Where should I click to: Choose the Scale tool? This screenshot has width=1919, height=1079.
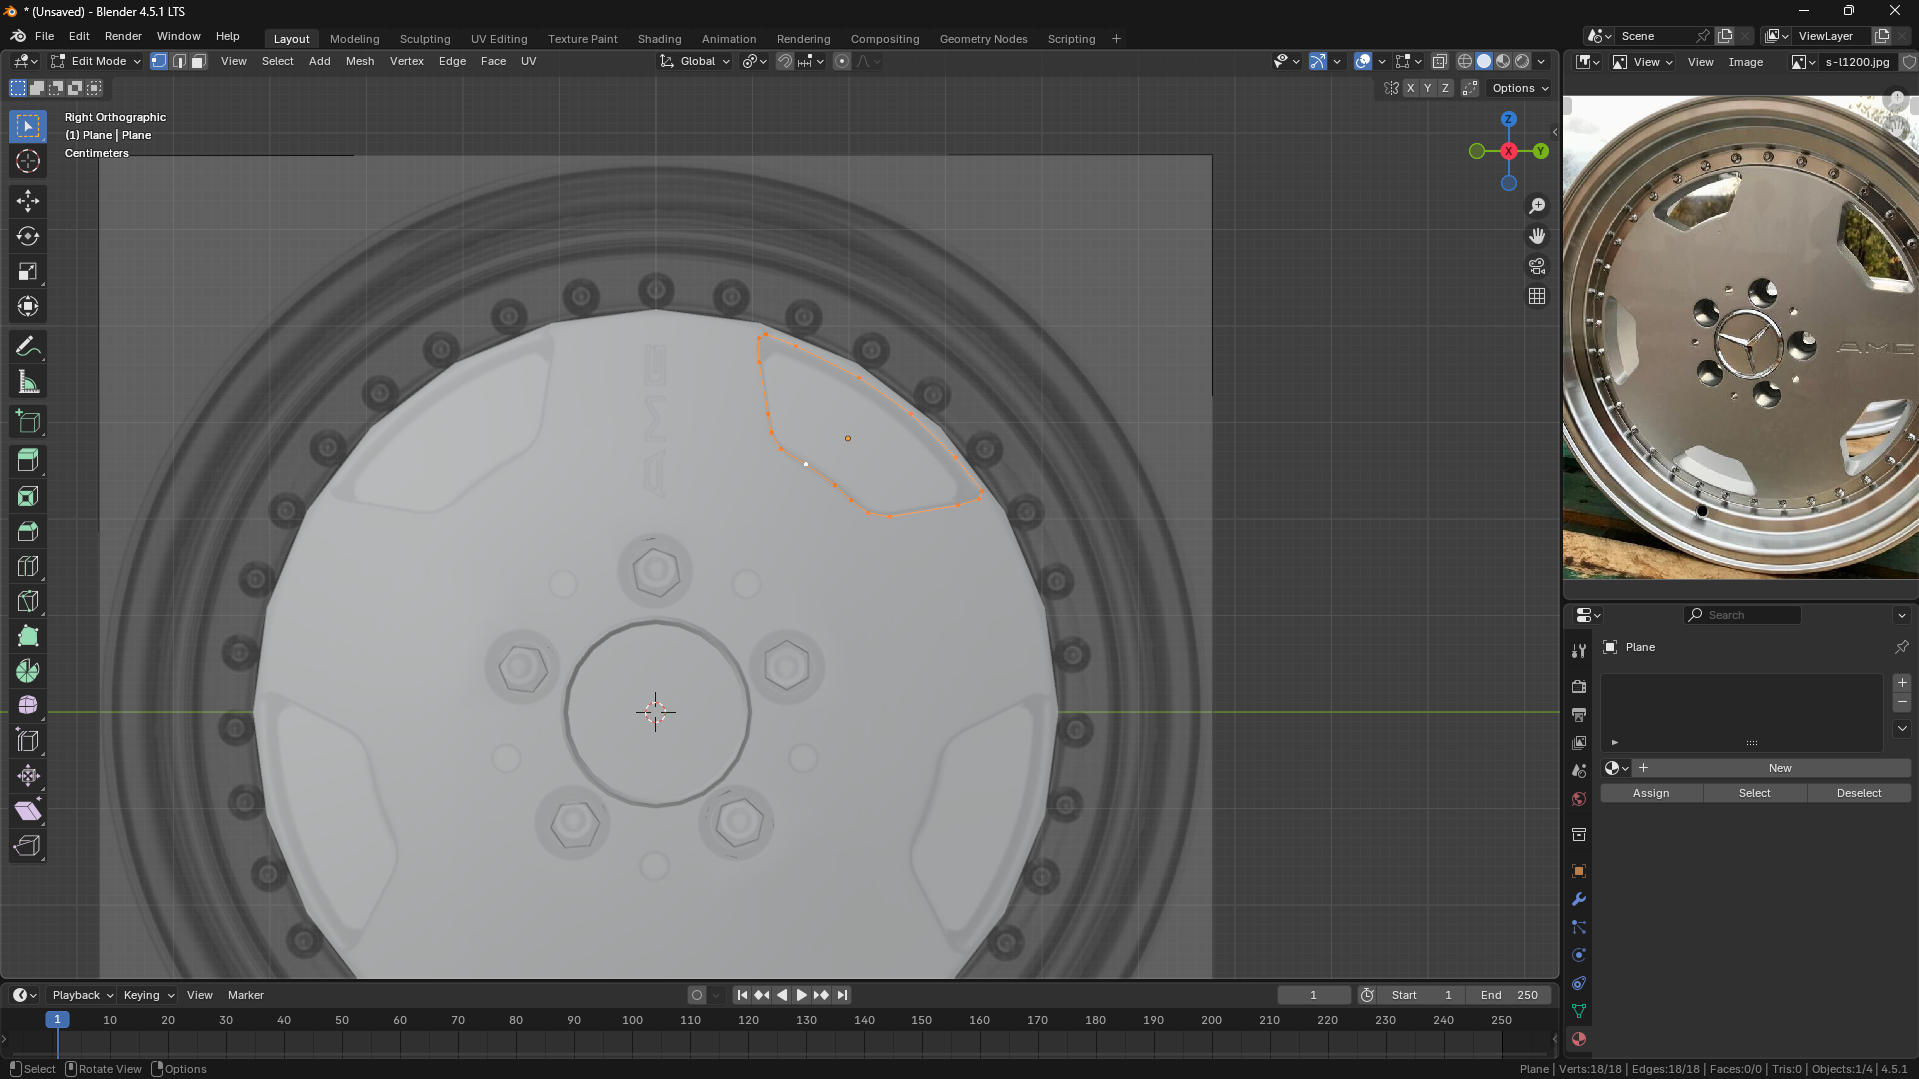point(28,272)
